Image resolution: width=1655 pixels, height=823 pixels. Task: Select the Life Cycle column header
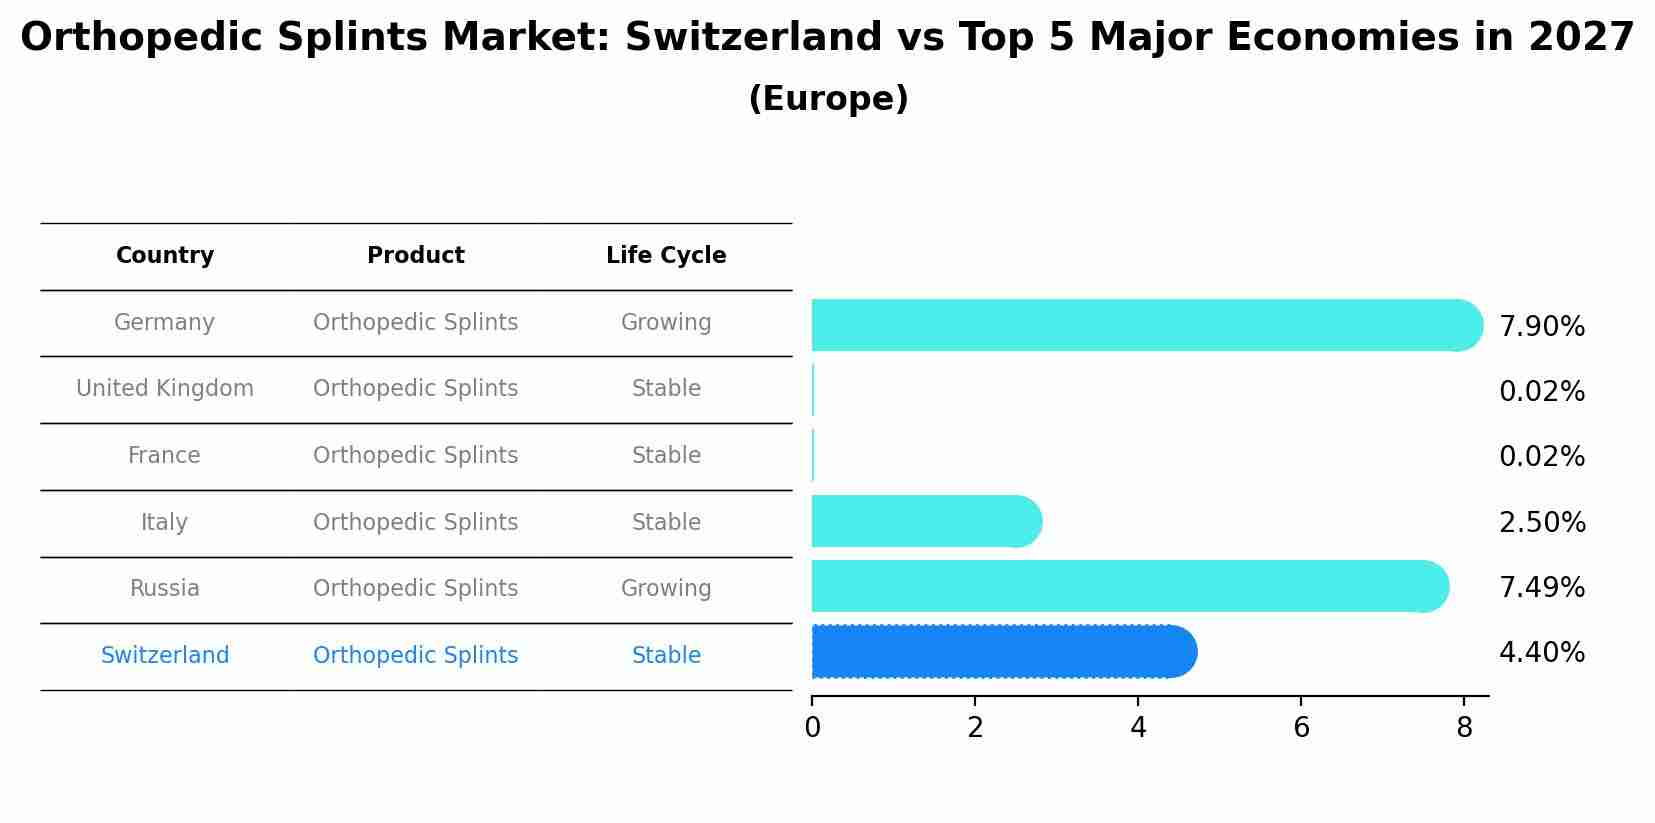[x=666, y=256]
